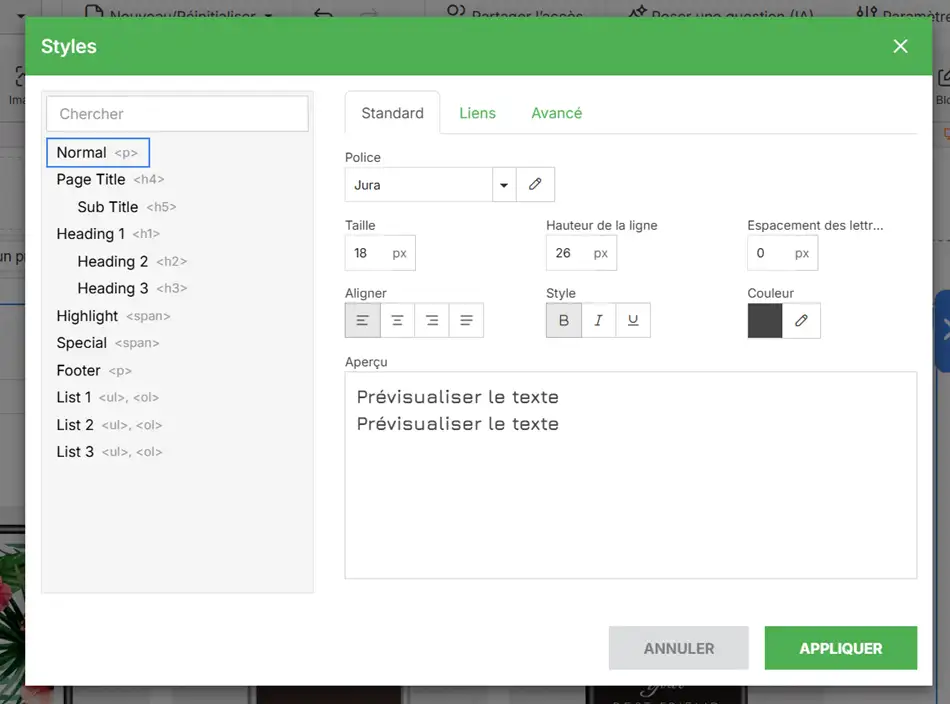Edit the Jura font with pencil icon
This screenshot has width=950, height=704.
point(535,184)
